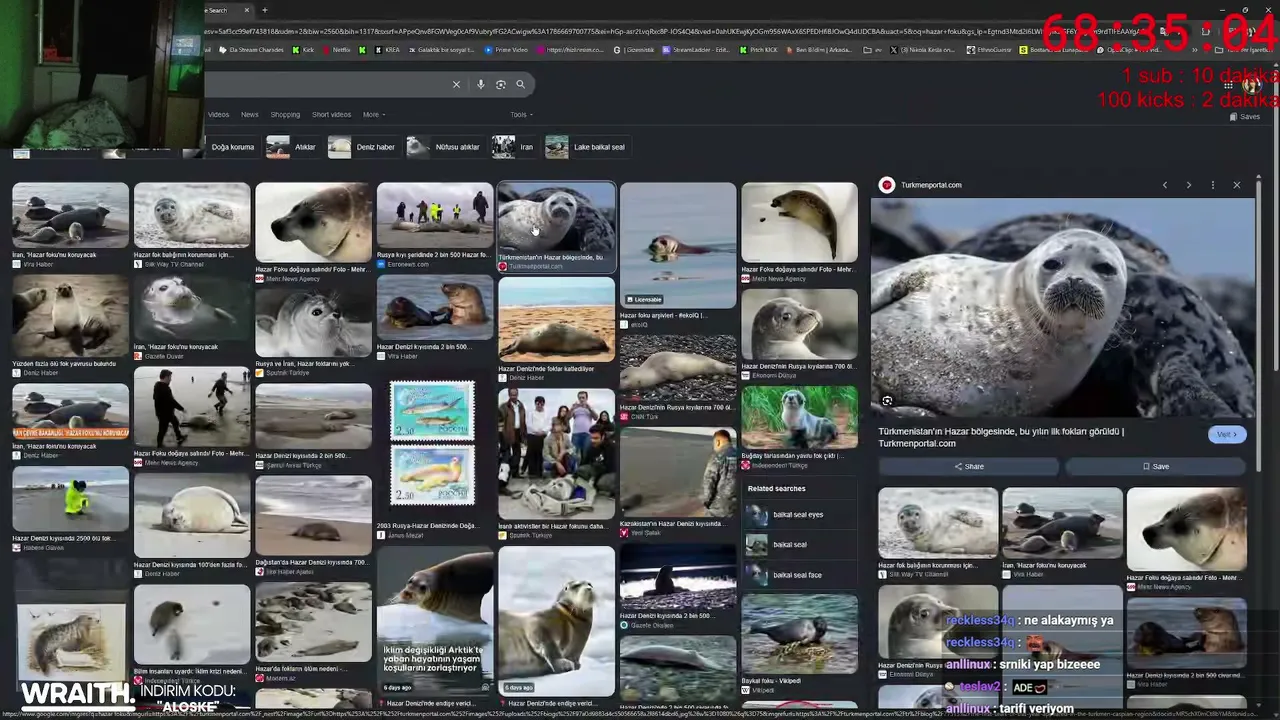The image size is (1280, 720).
Task: Select related search baikal seal face
Action: [797, 575]
